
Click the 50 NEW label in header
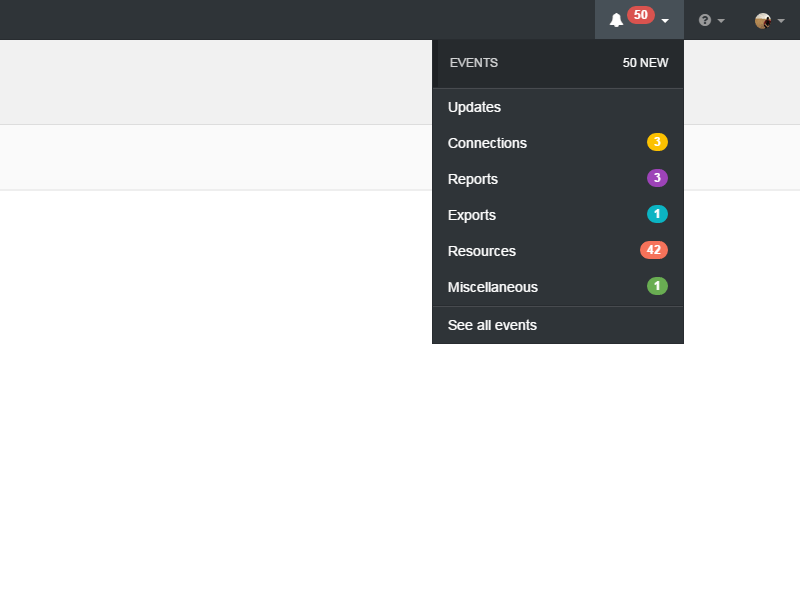pyautogui.click(x=645, y=63)
